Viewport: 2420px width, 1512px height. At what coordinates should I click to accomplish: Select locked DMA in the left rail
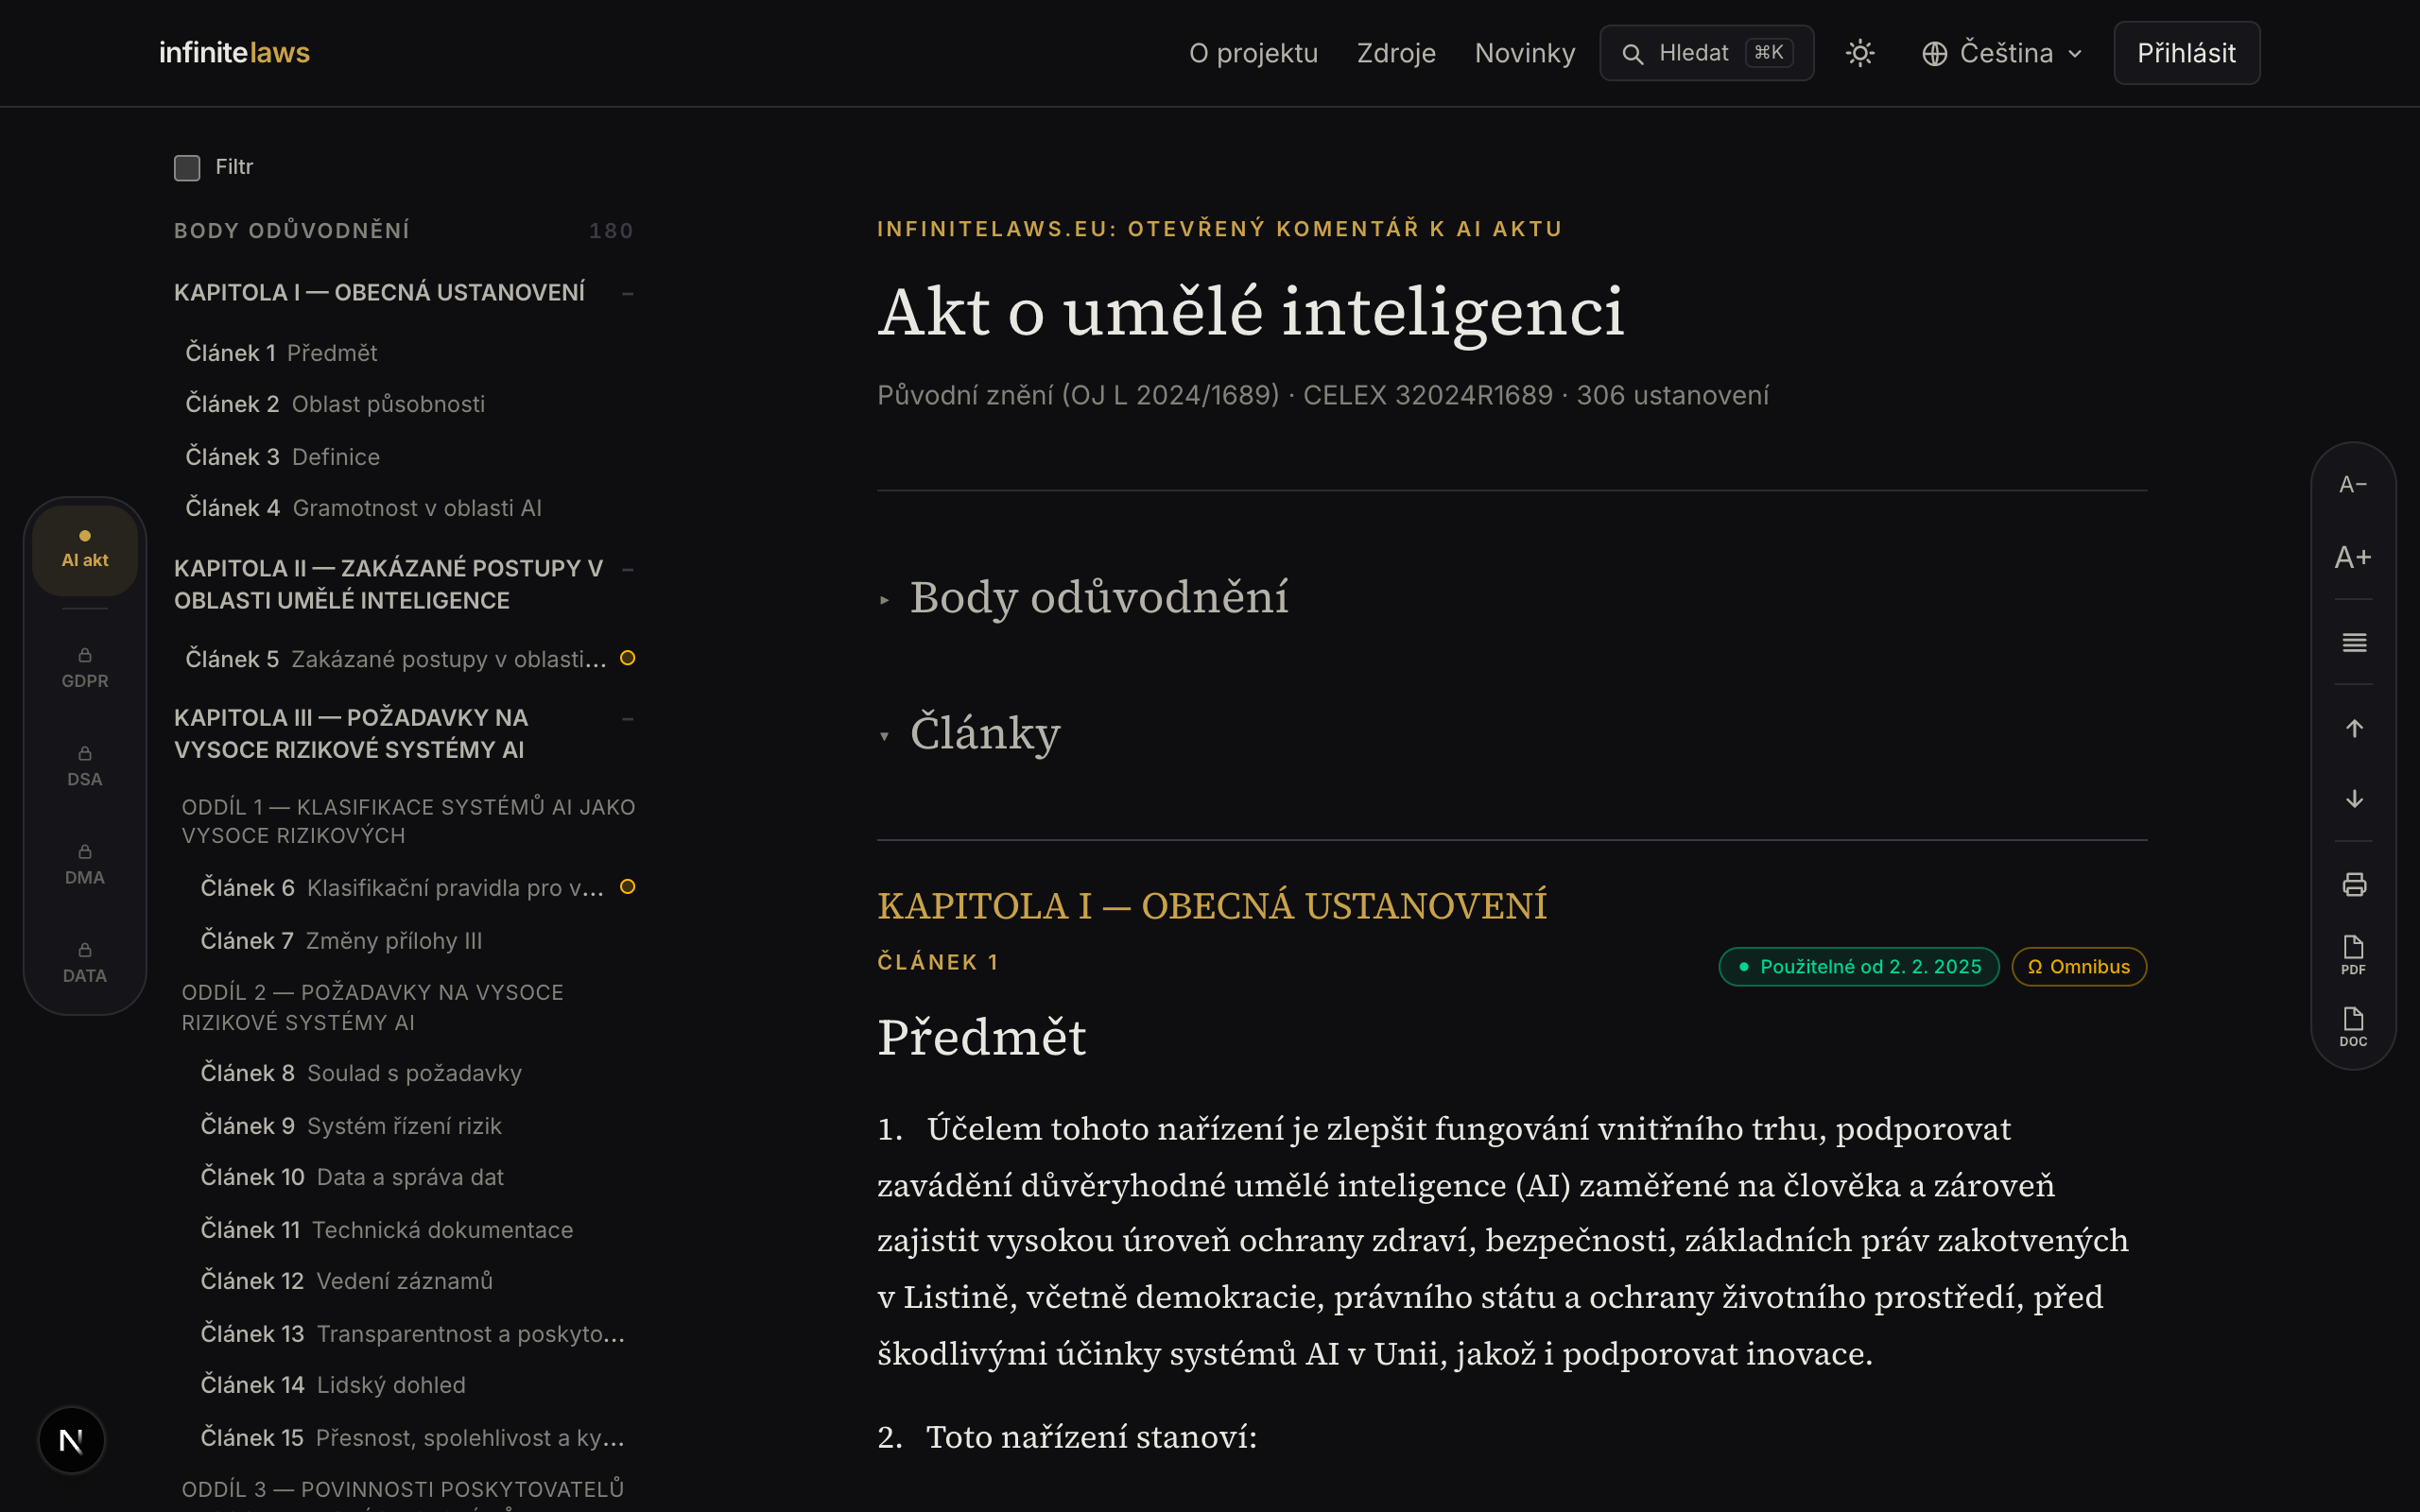pos(85,864)
